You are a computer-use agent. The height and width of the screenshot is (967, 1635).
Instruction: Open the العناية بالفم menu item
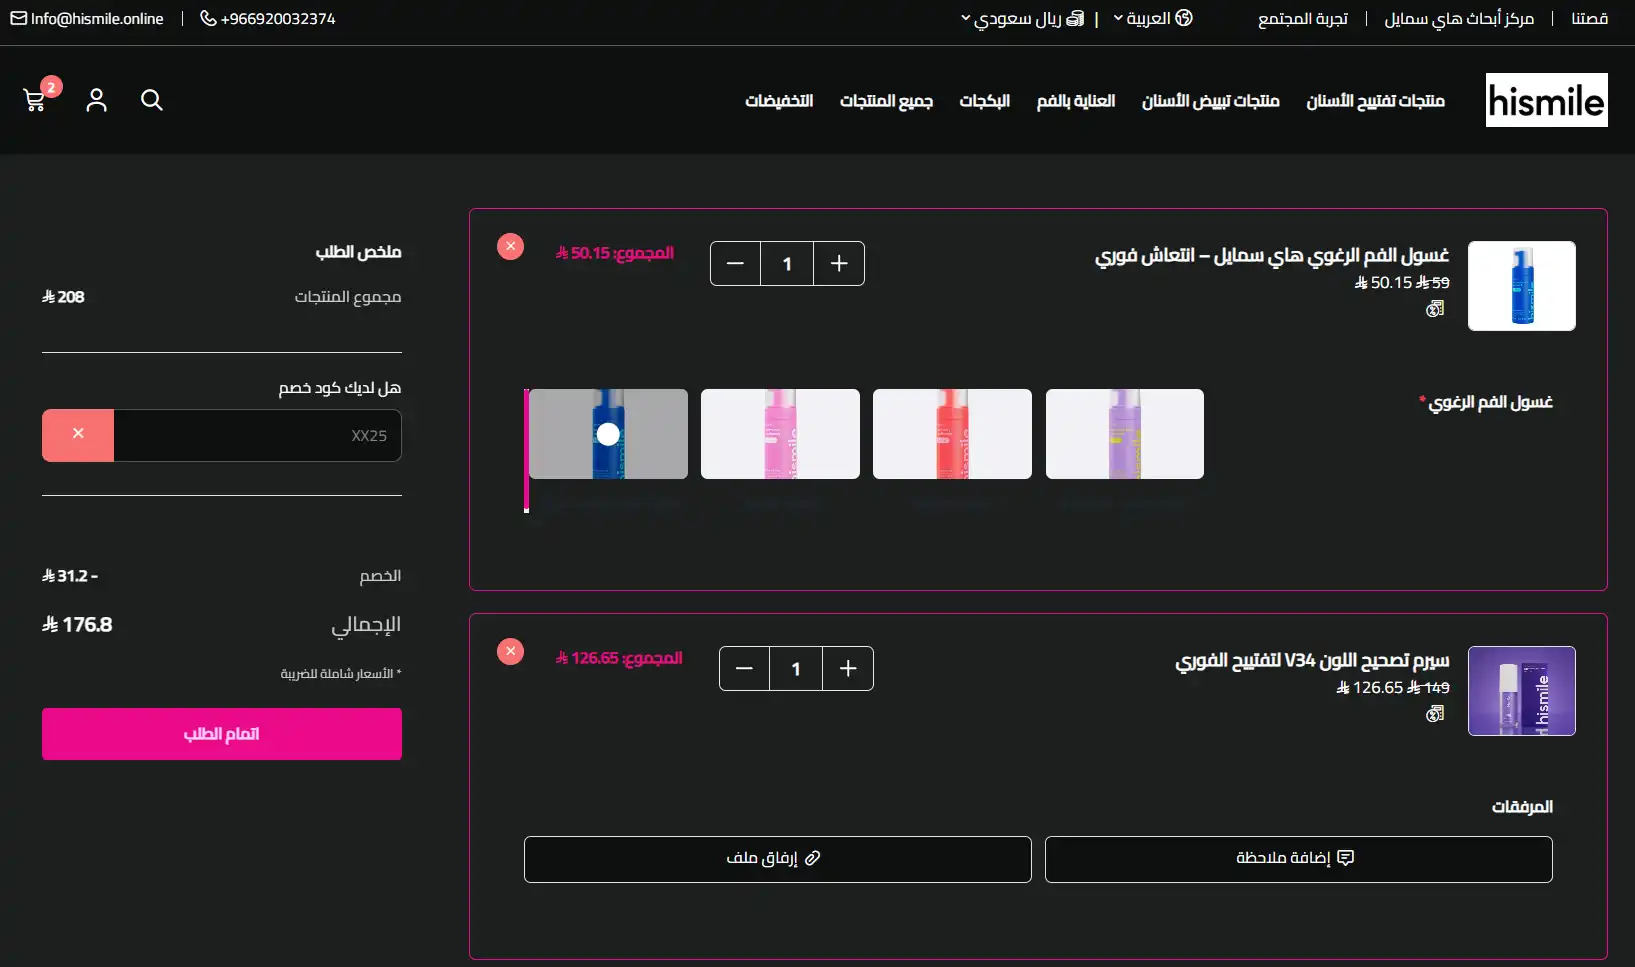[1076, 101]
